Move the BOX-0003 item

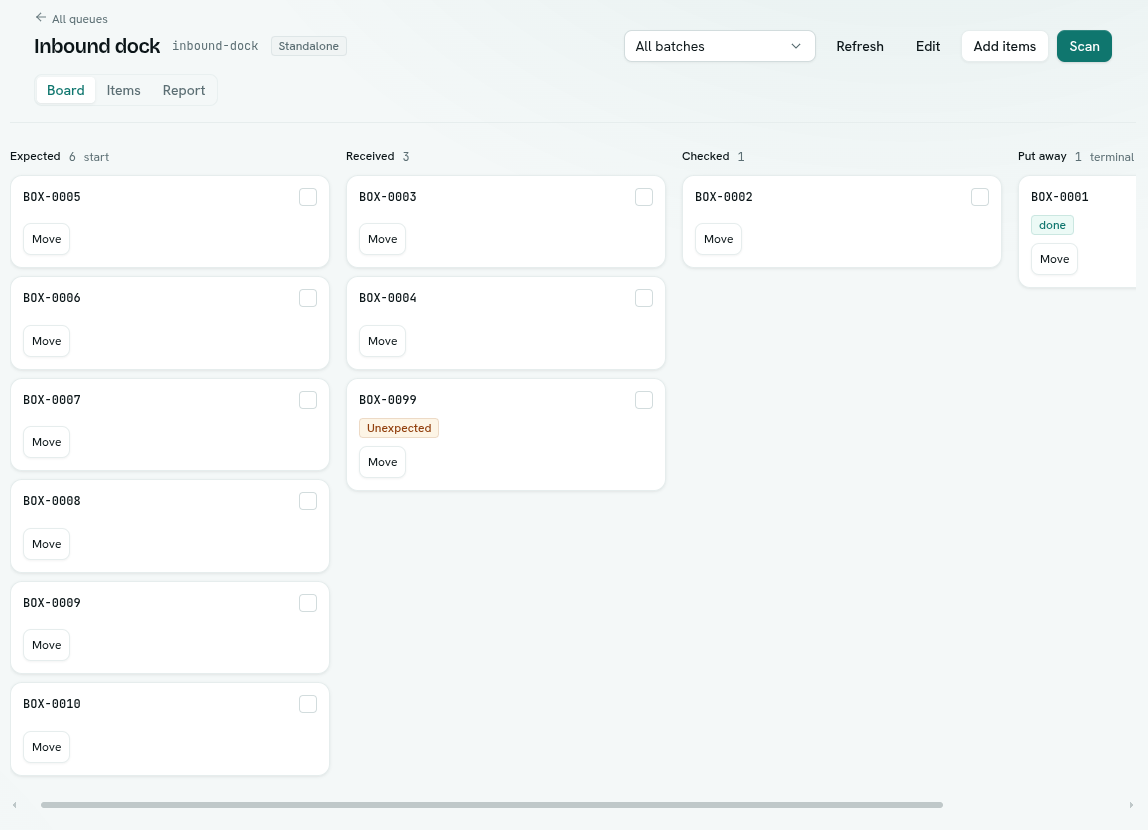(x=382, y=239)
